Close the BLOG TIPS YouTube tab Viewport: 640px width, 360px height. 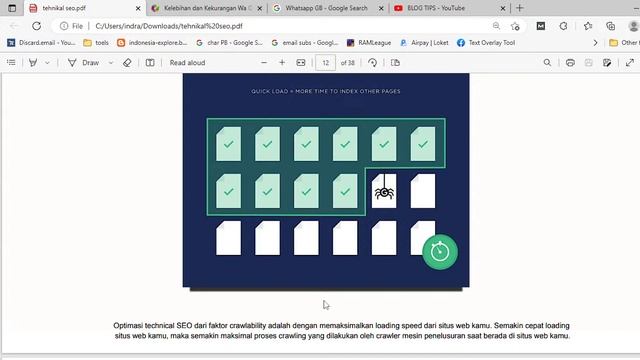click(x=503, y=8)
